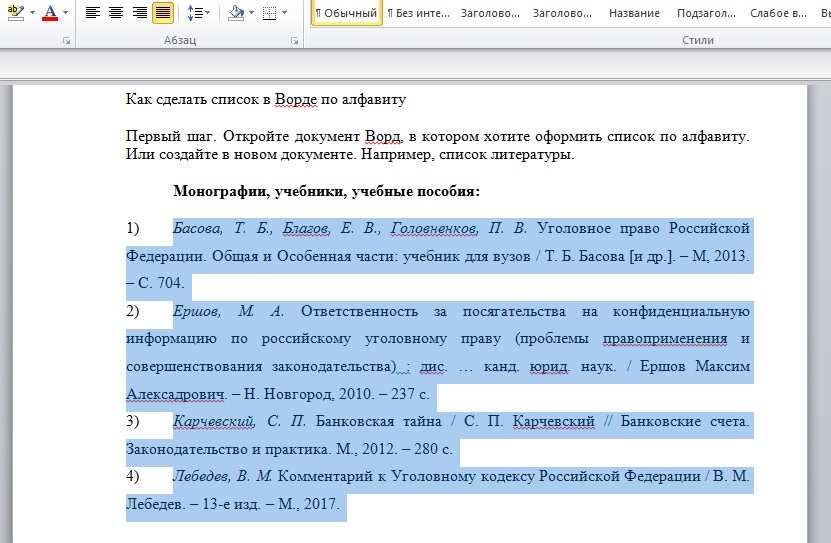
Task: Select the Обычный style
Action: tap(346, 14)
